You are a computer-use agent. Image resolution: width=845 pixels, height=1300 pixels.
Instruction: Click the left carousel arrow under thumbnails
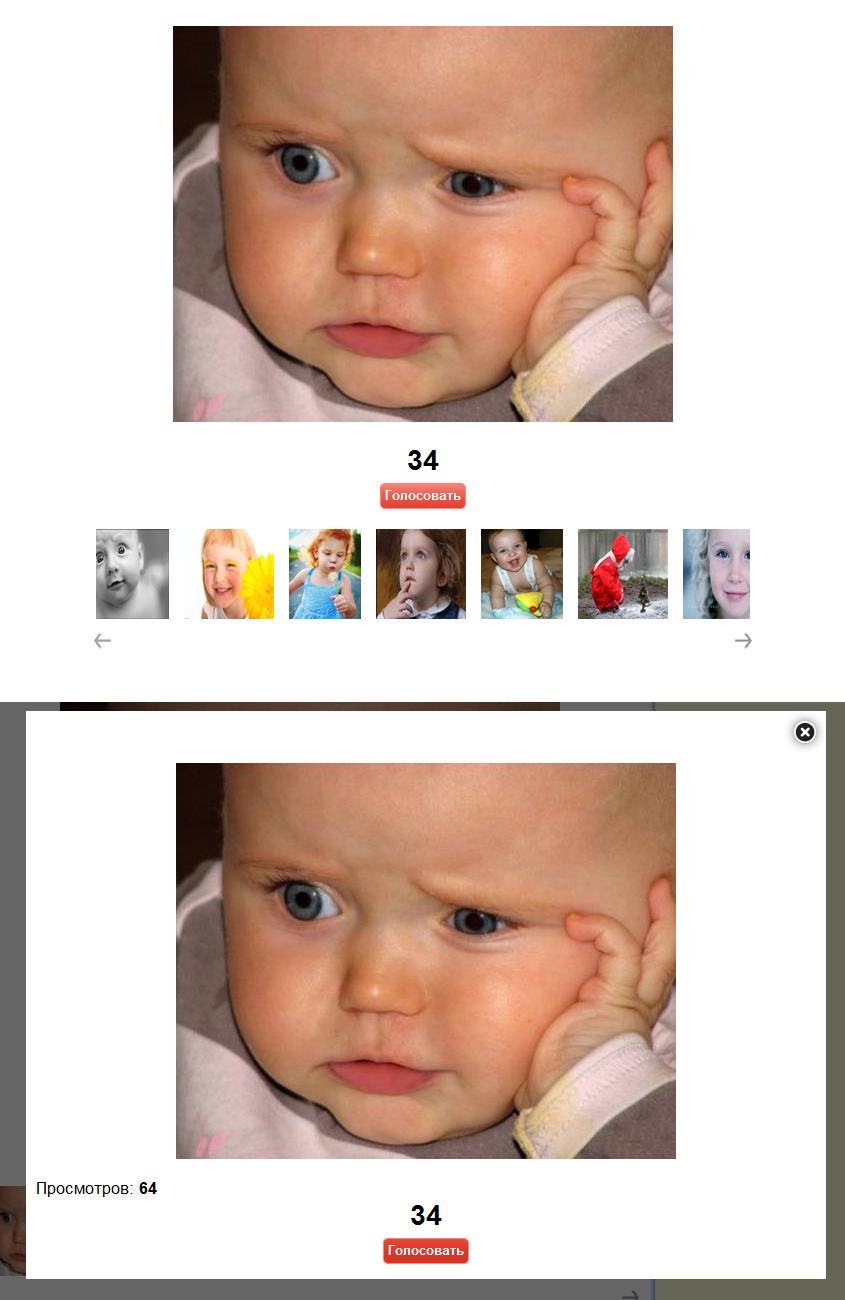tap(103, 641)
